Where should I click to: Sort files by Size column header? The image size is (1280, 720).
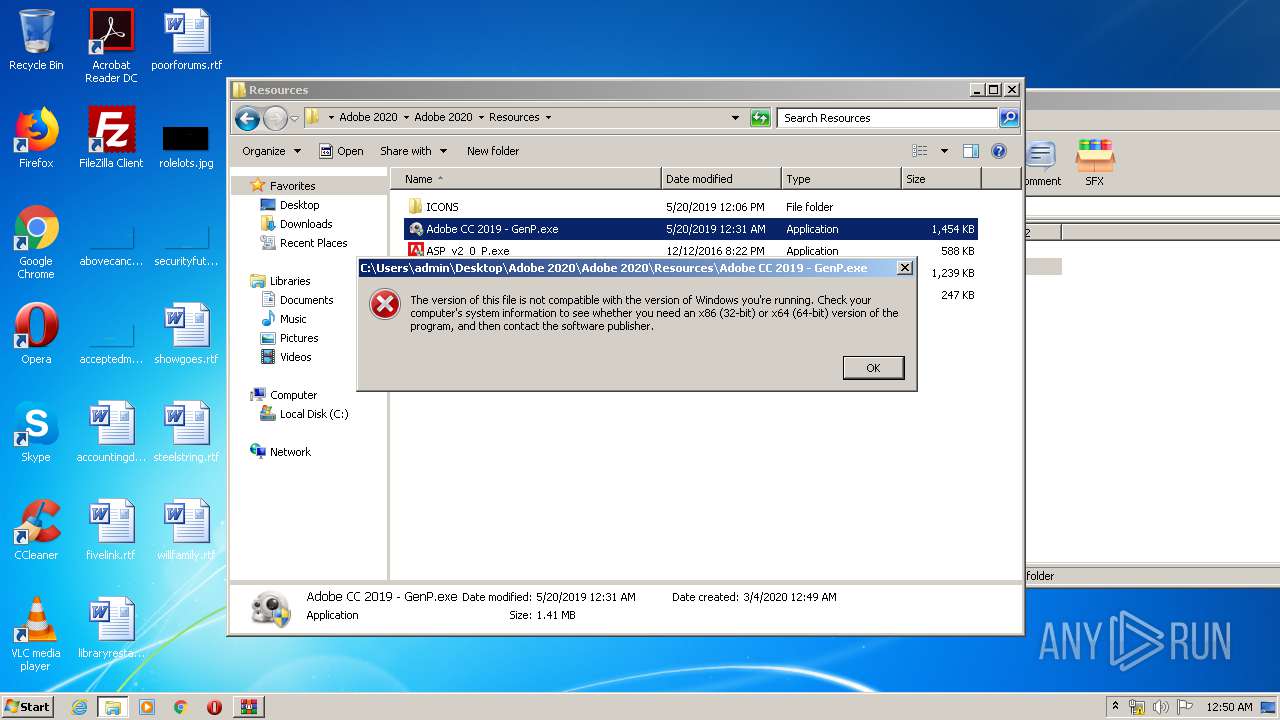pyautogui.click(x=941, y=179)
